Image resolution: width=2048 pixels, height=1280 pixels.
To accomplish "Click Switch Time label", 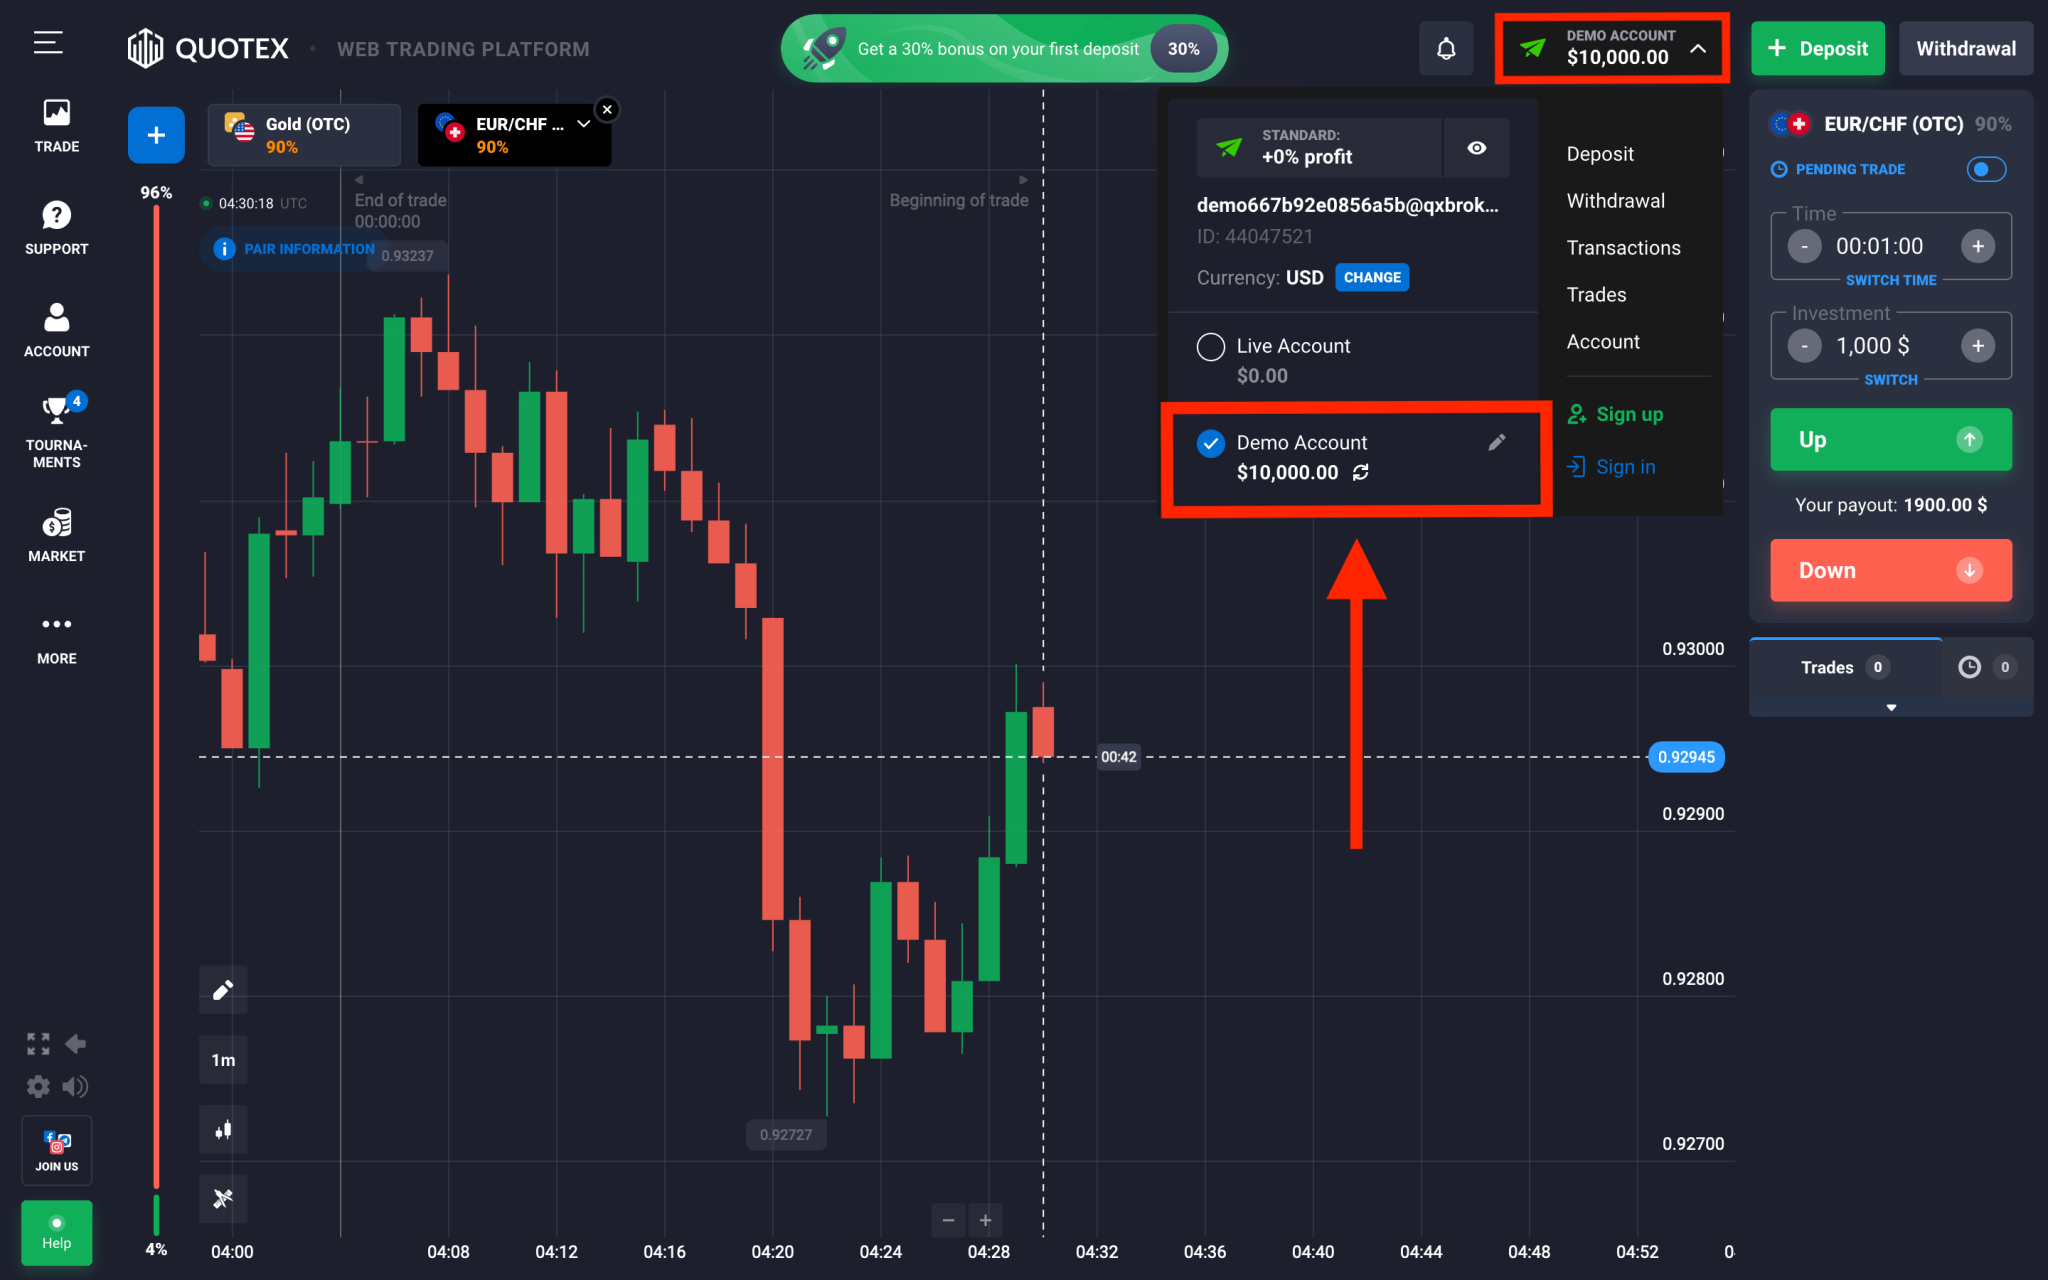I will point(1891,280).
